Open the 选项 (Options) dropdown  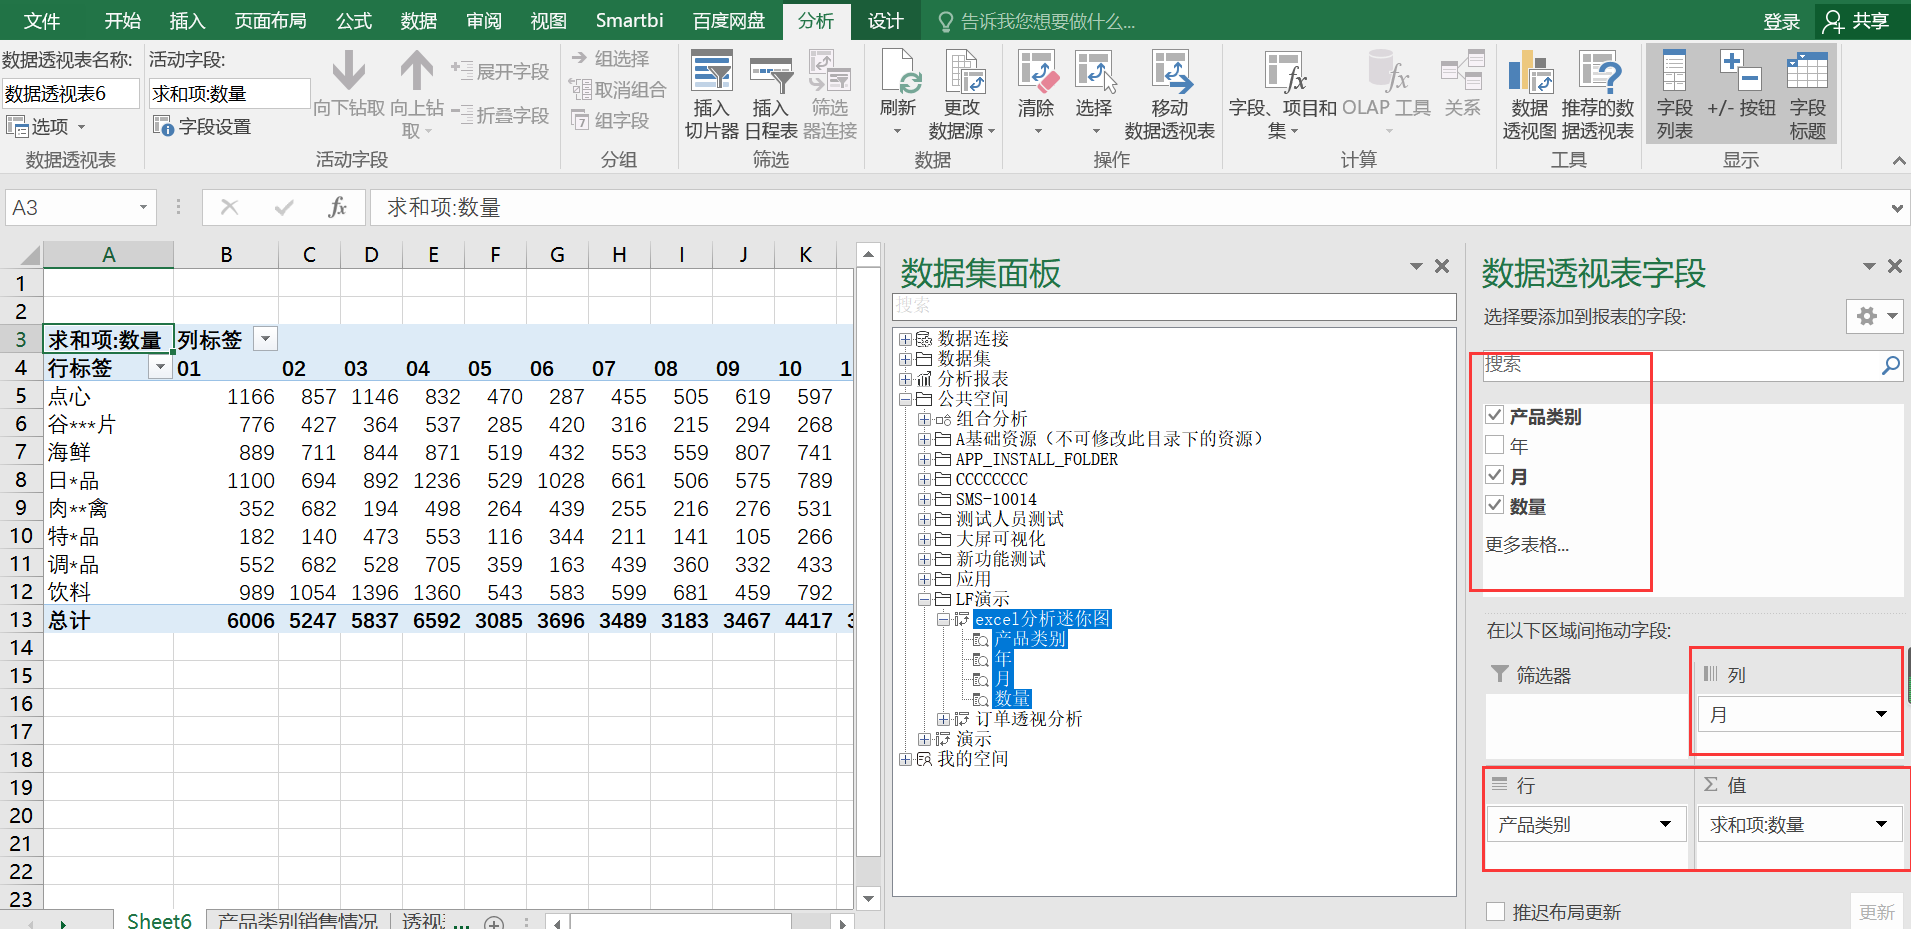[47, 126]
